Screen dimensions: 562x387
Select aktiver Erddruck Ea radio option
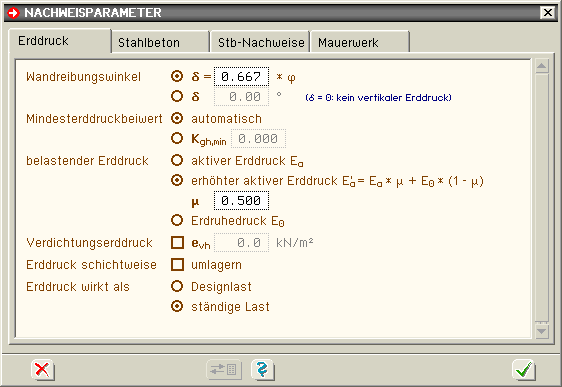(177, 161)
